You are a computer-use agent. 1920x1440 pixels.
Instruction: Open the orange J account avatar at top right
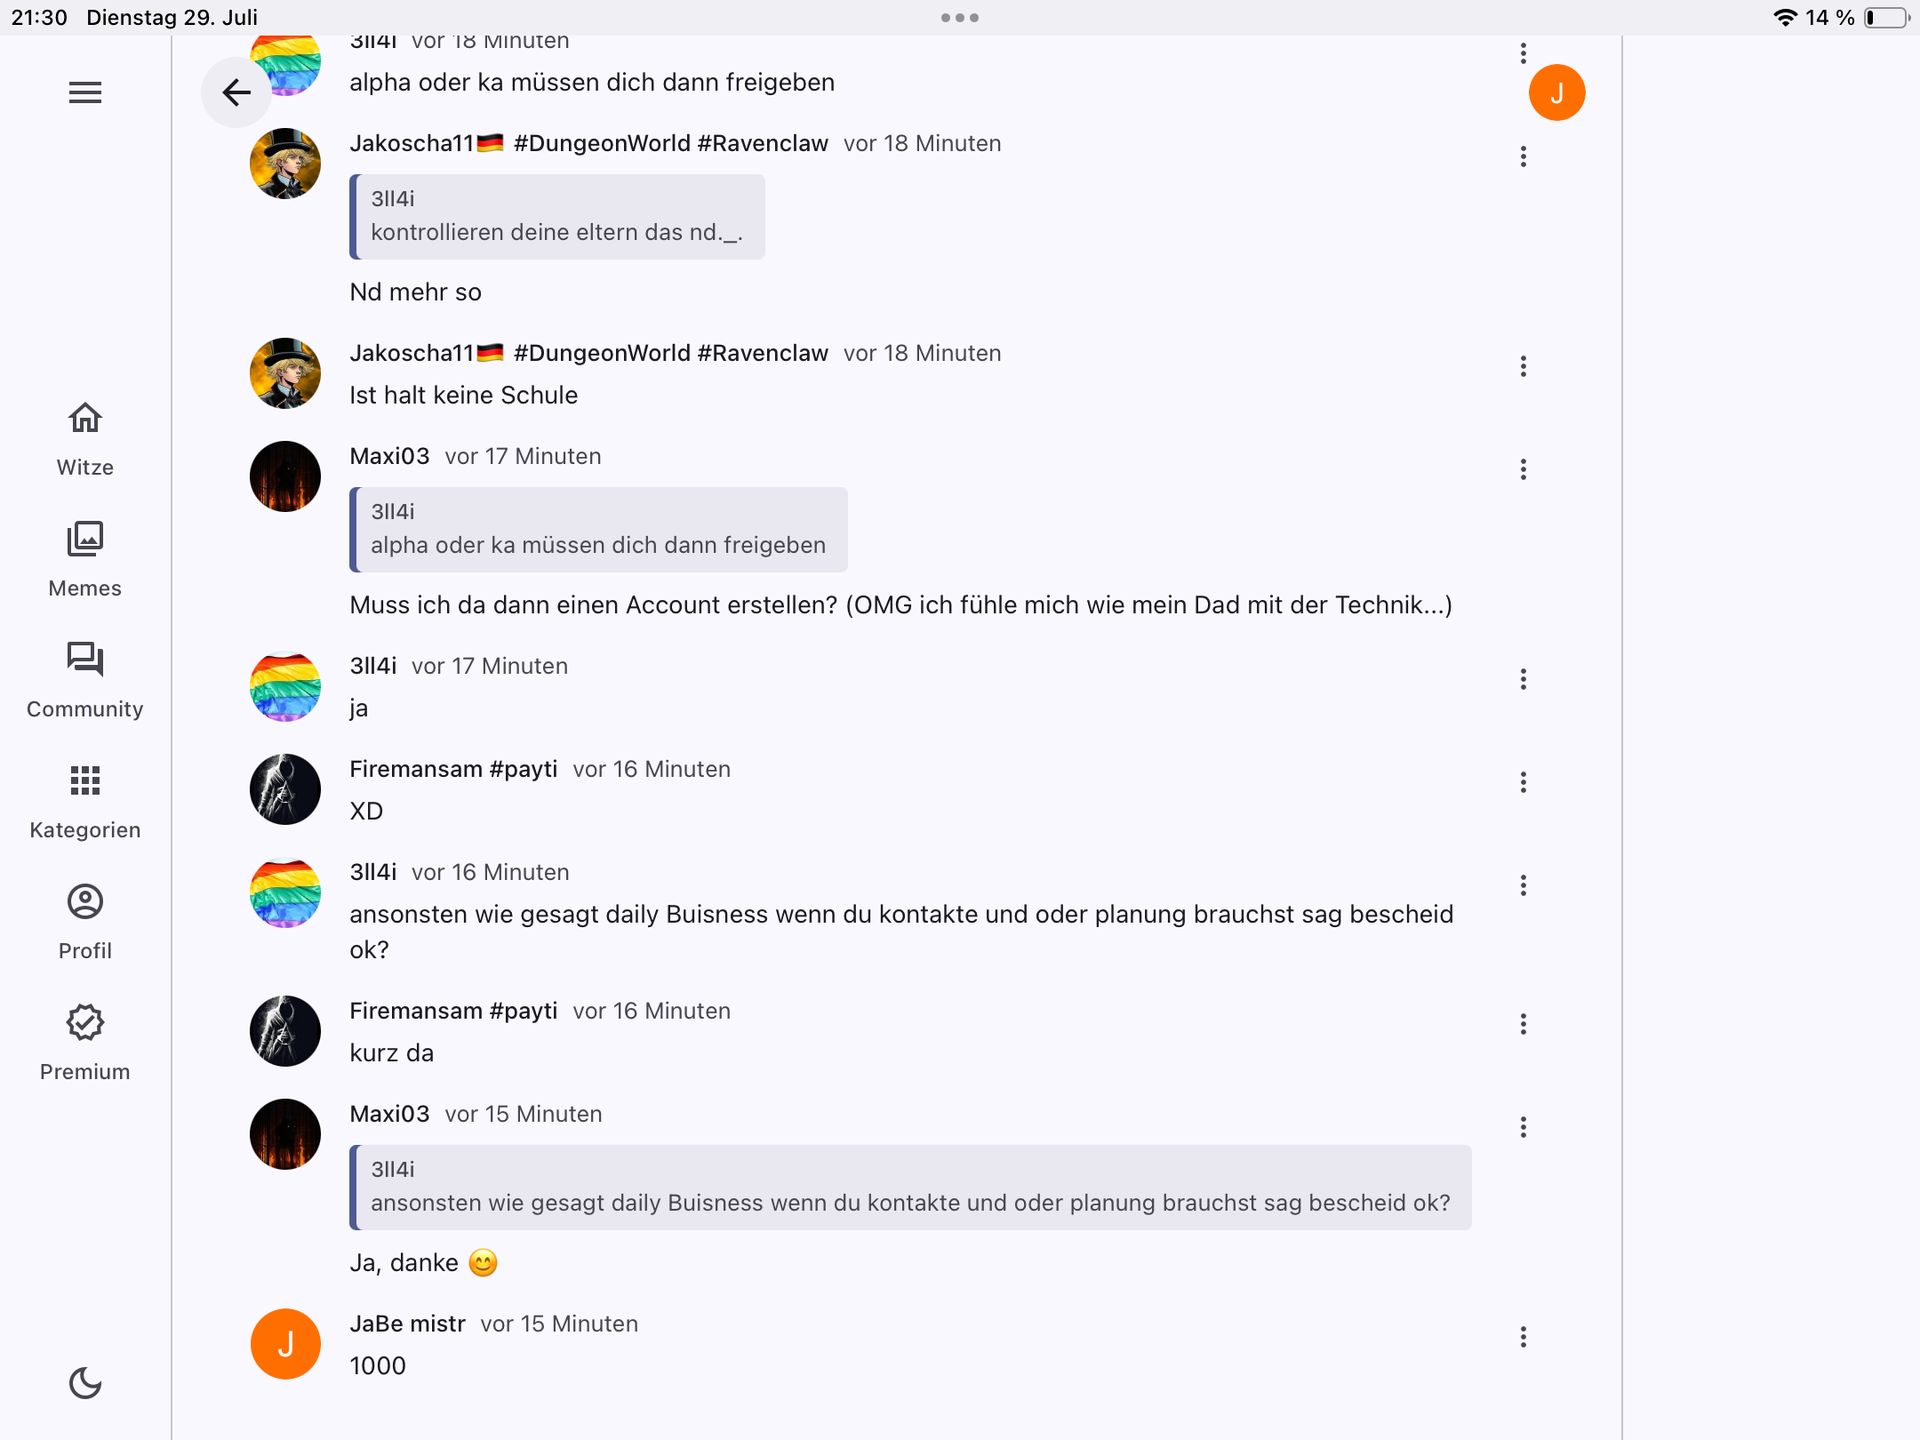[x=1556, y=93]
